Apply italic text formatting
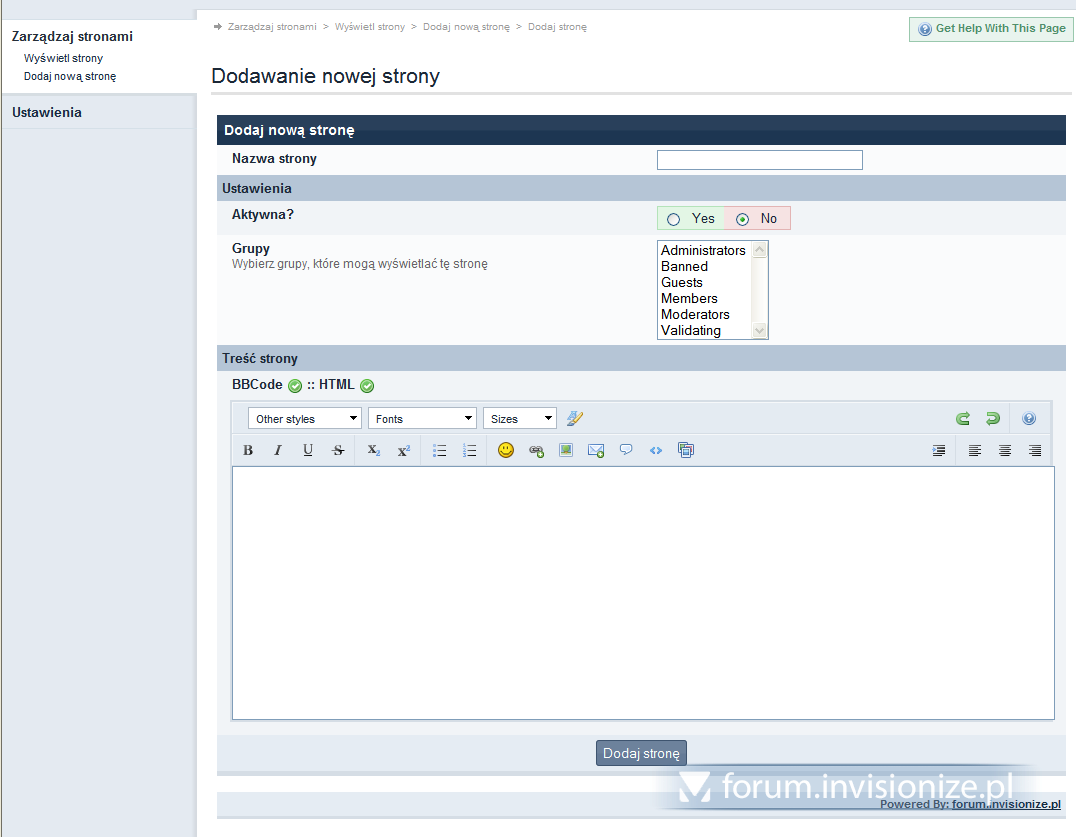The width and height of the screenshot is (1076, 837). coord(278,451)
